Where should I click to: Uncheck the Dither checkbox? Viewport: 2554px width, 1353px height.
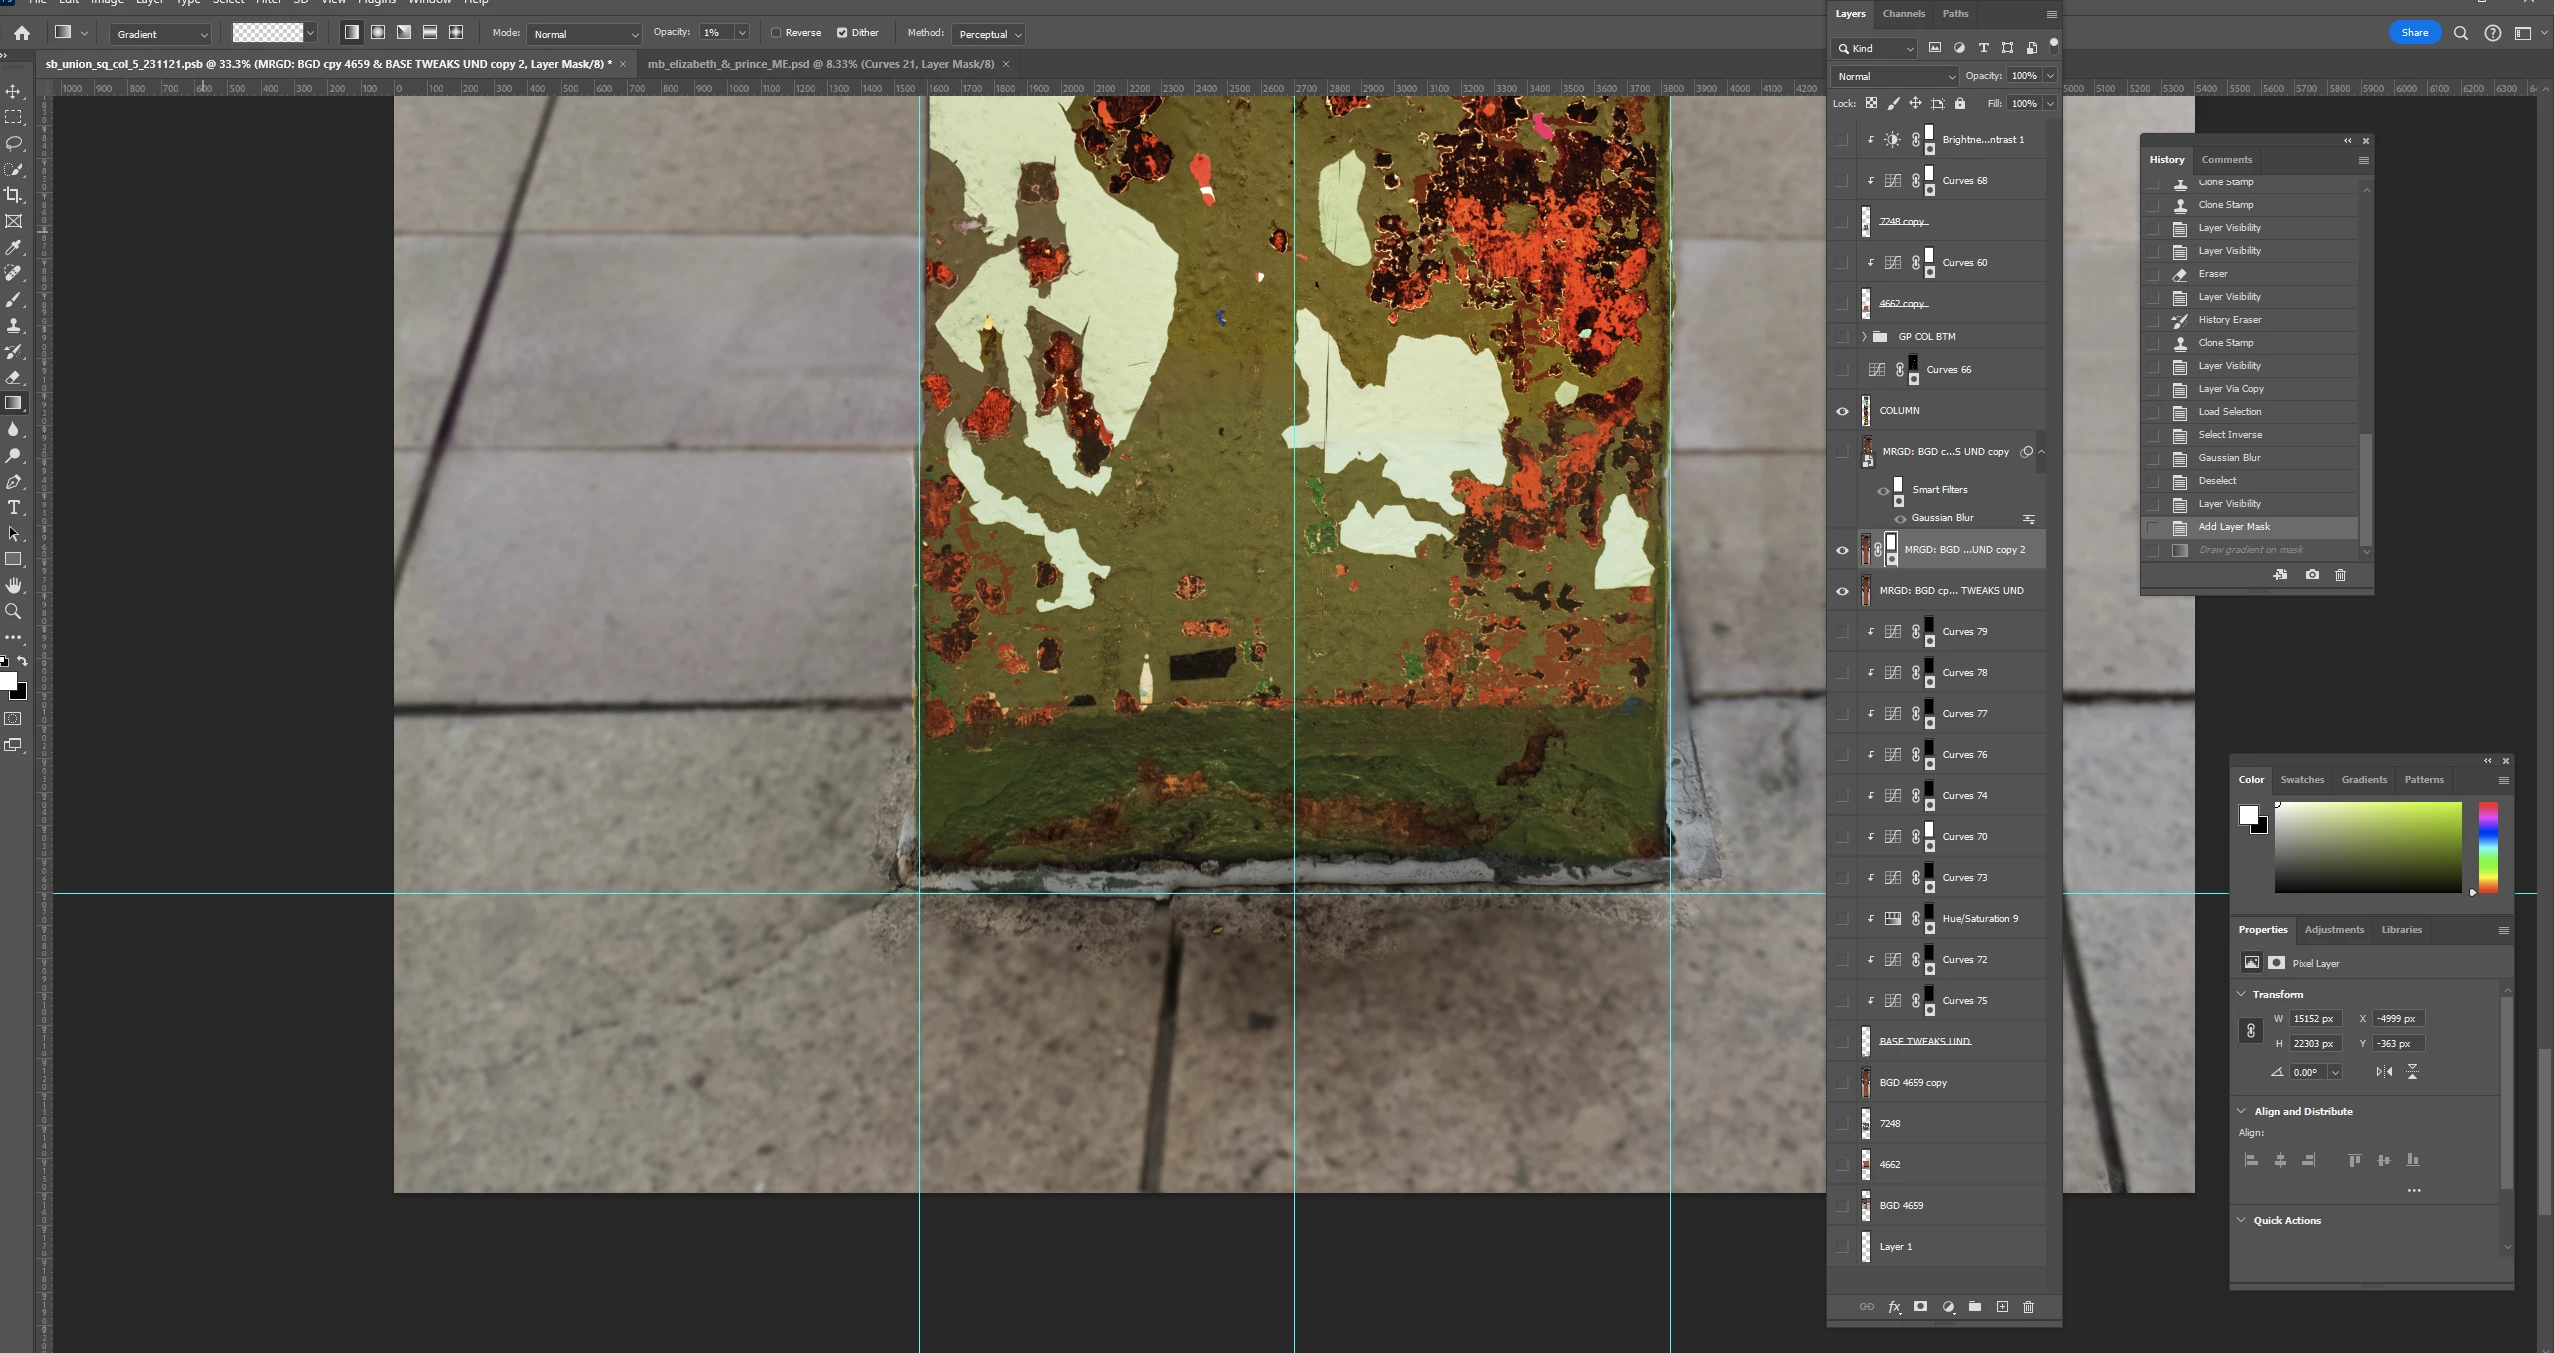tap(842, 33)
